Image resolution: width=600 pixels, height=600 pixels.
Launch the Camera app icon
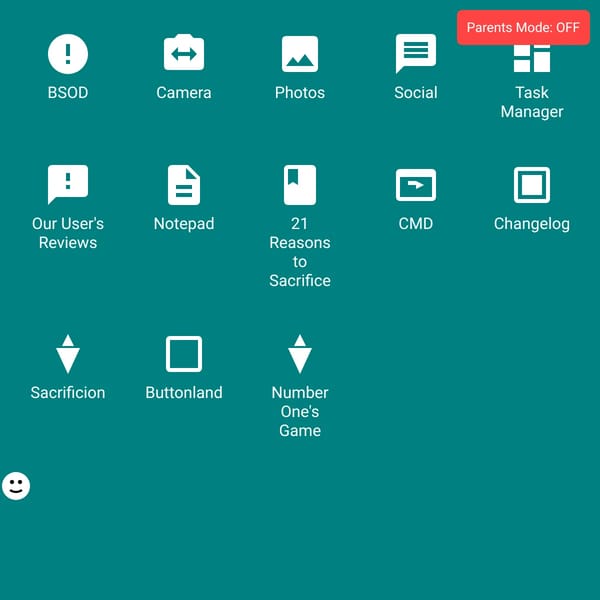[x=184, y=52]
